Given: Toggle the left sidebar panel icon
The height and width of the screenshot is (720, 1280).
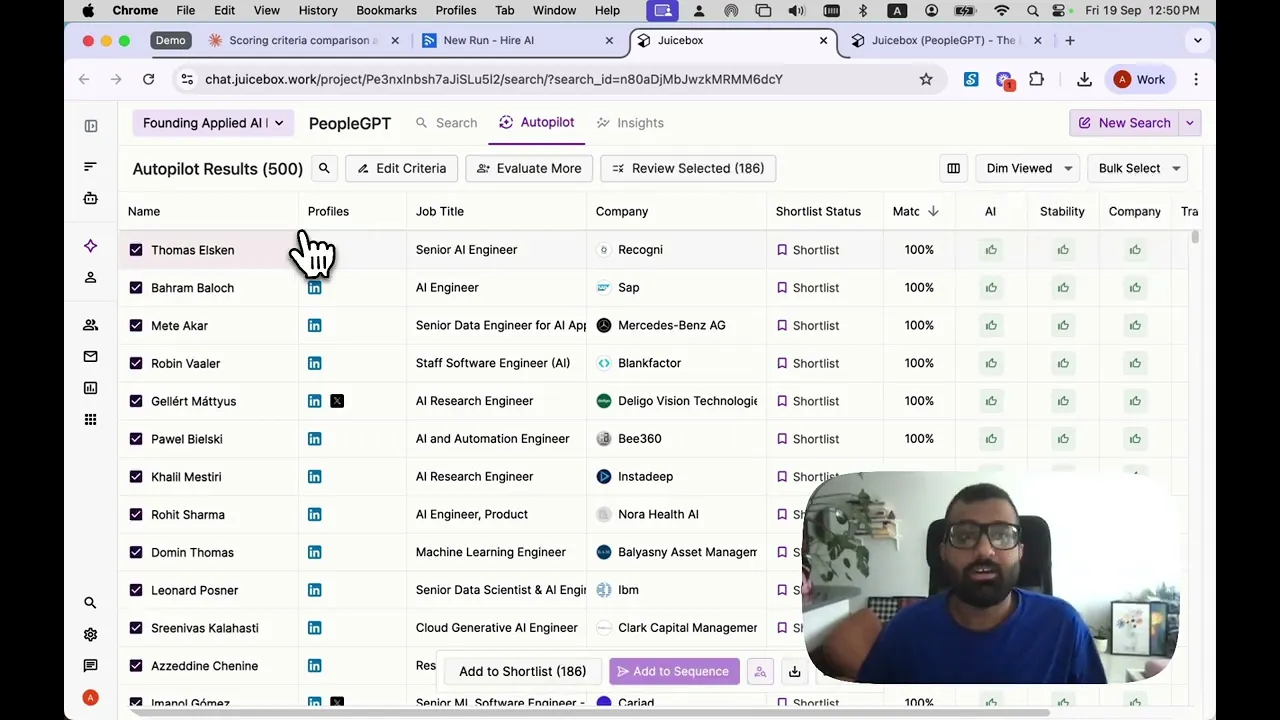Looking at the screenshot, I should coord(91,126).
